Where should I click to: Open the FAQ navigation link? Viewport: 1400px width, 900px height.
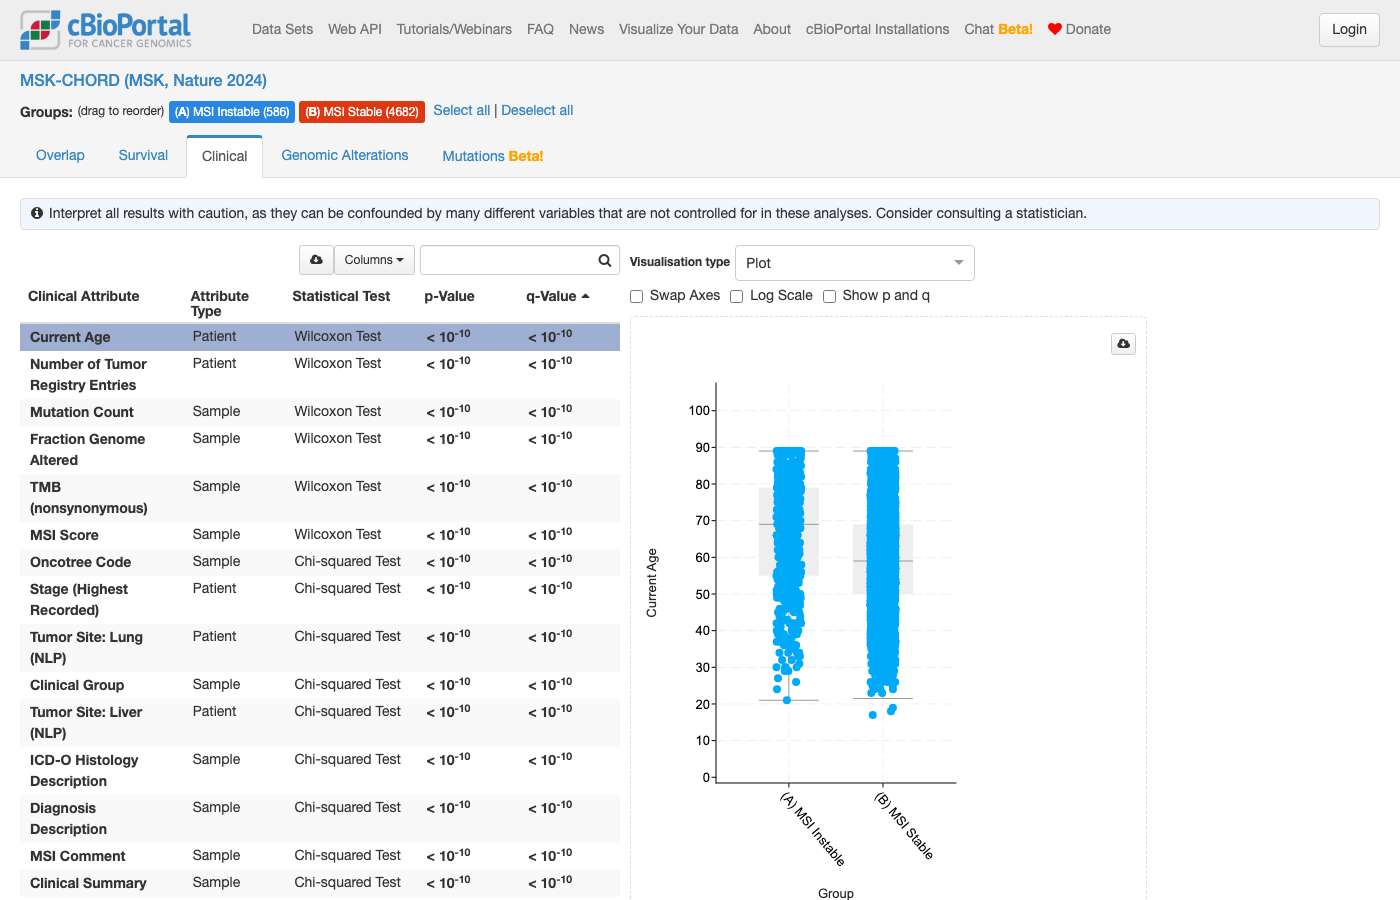(540, 29)
